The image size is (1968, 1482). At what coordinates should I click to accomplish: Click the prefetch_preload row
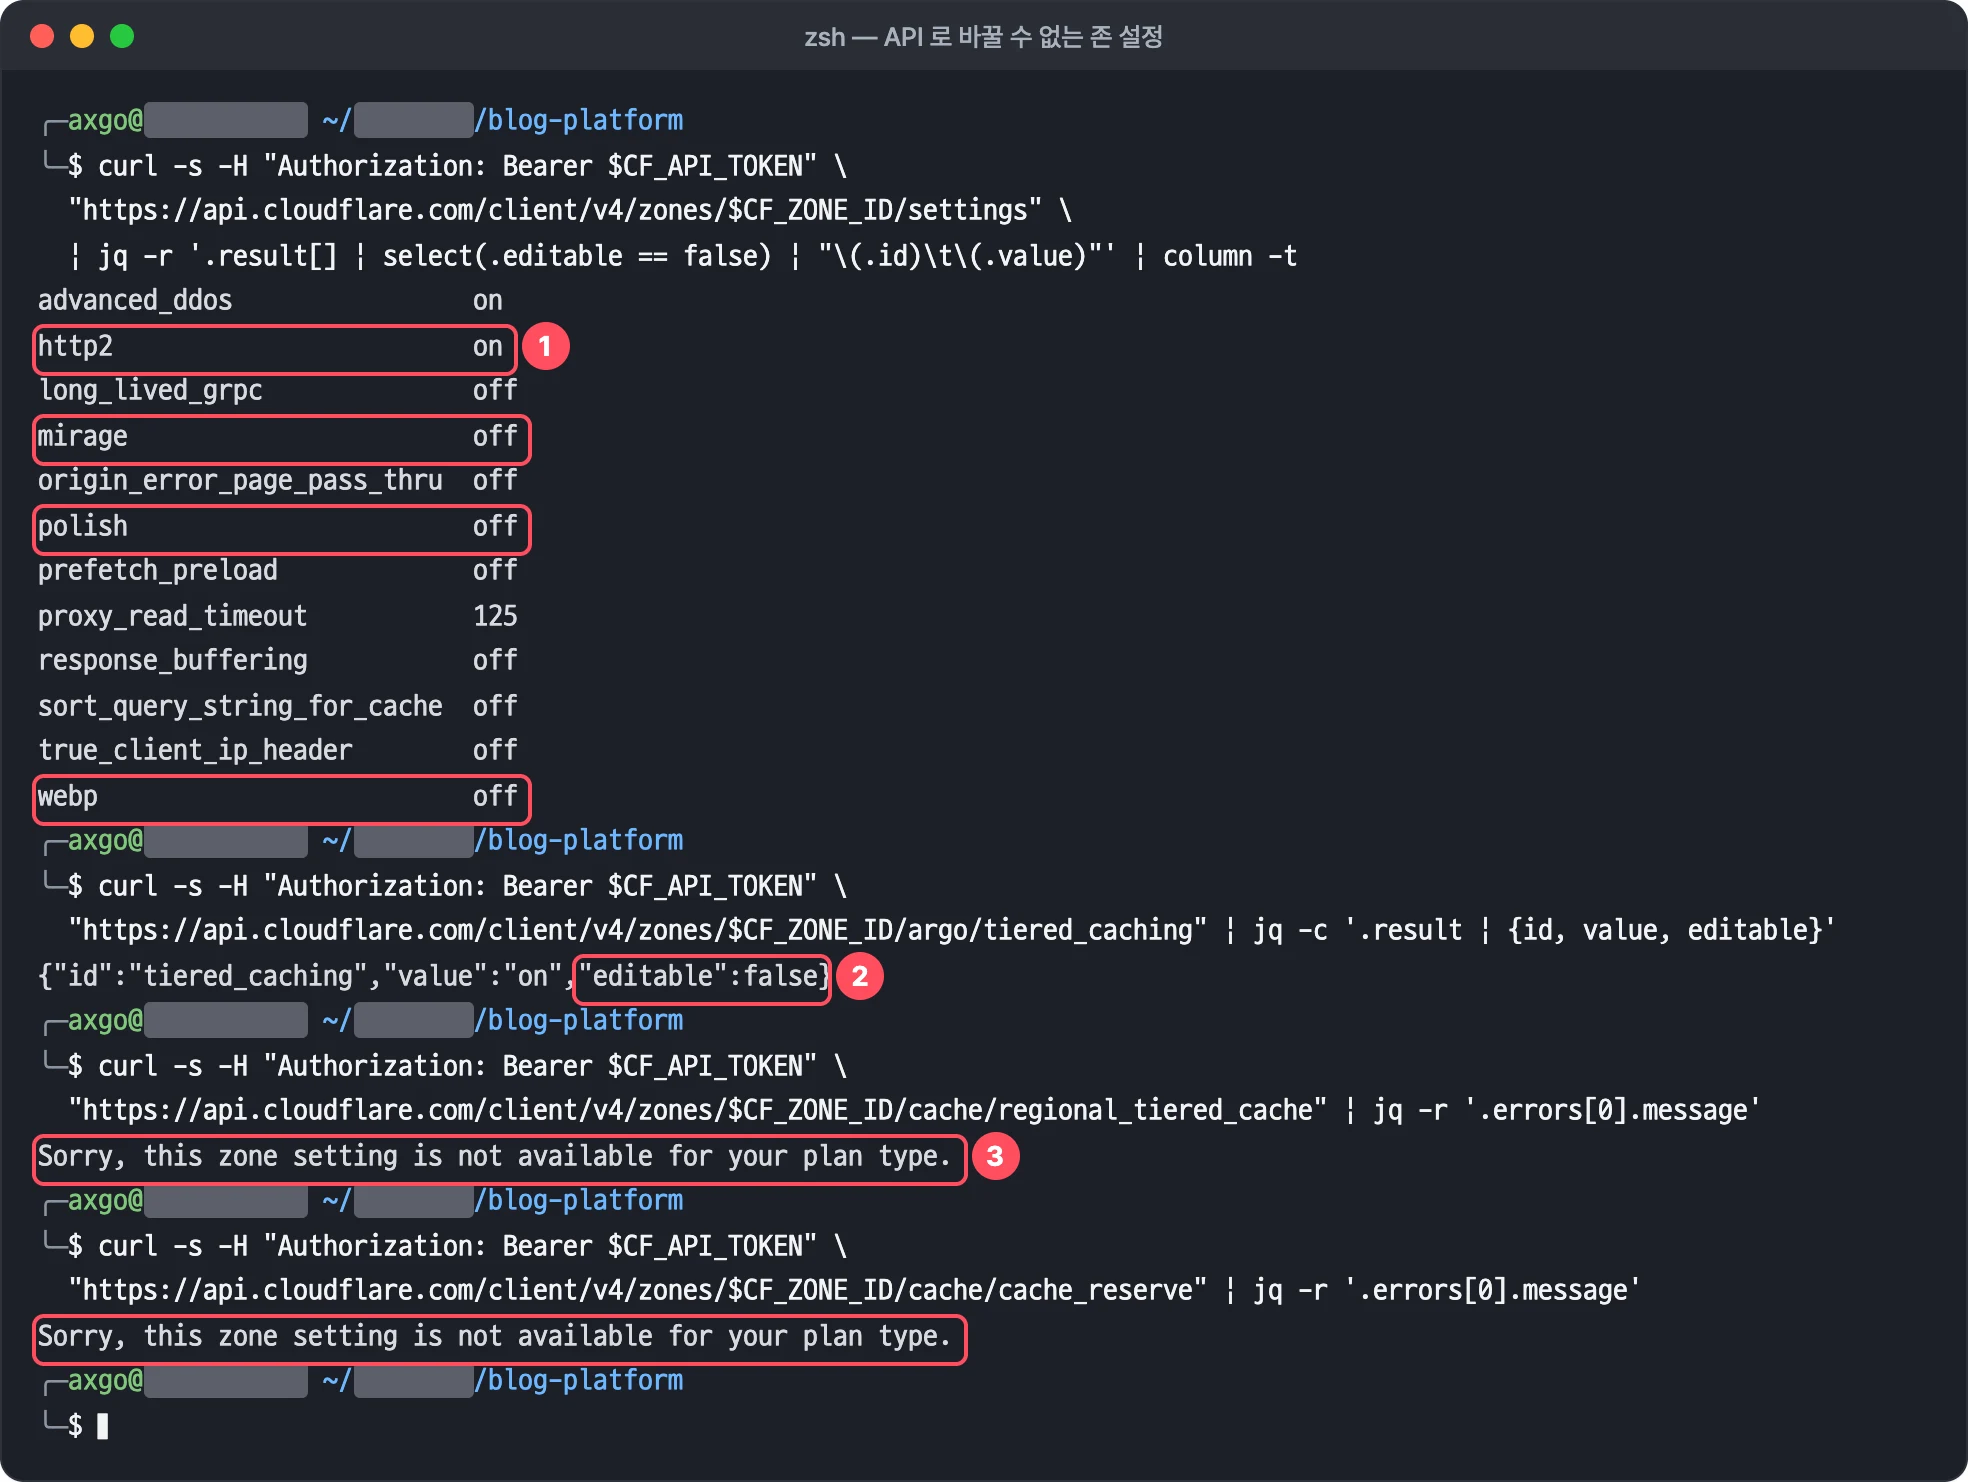[278, 570]
